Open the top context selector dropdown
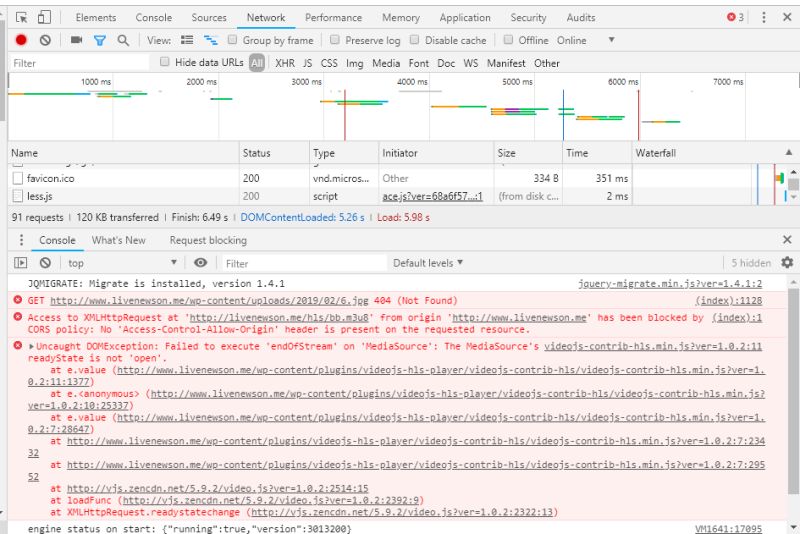The image size is (800, 534). pos(122,263)
